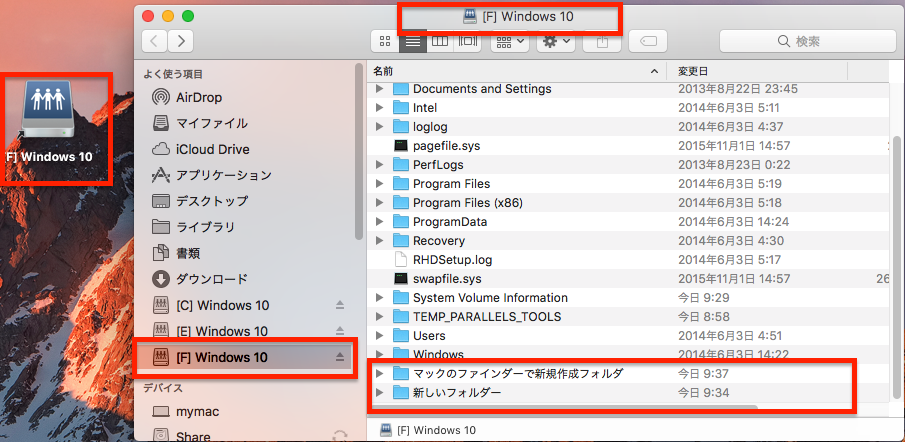Select [C] Windows 10 in the sidebar
This screenshot has width=905, height=442.
(211, 305)
